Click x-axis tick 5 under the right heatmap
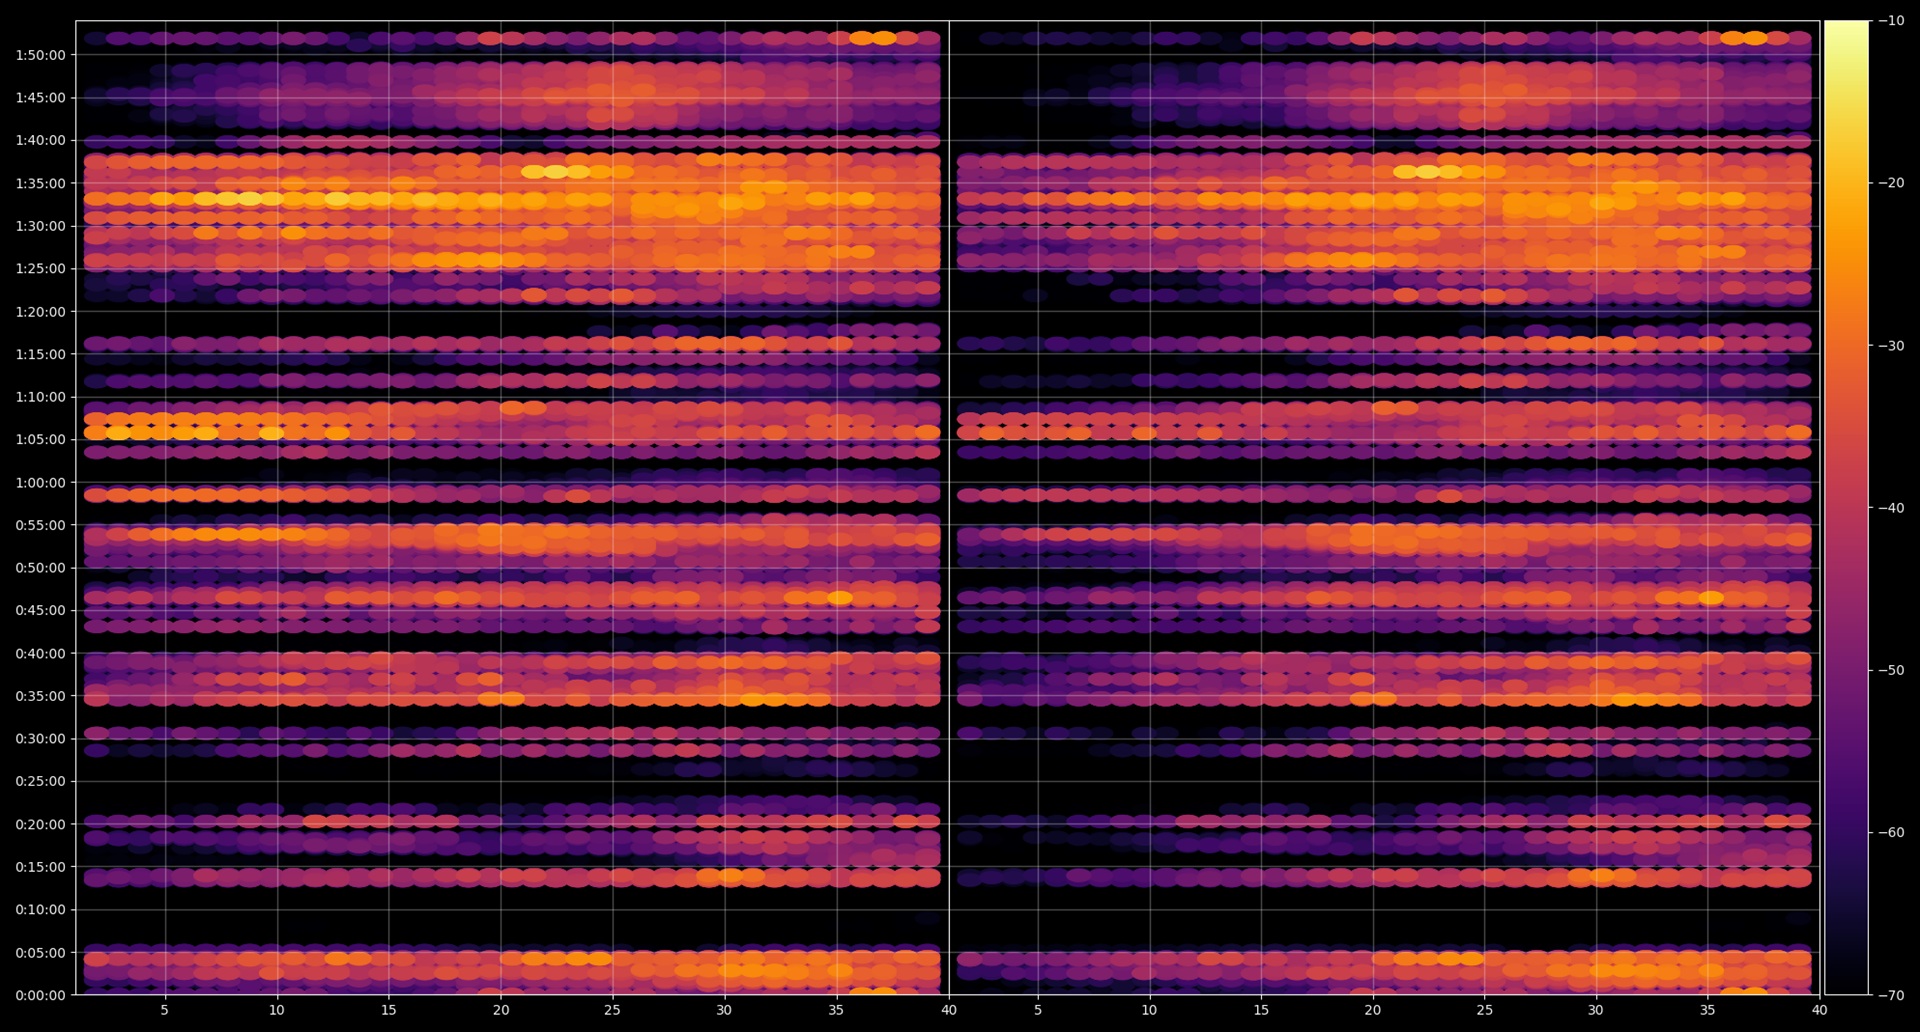The width and height of the screenshot is (1920, 1032). click(1038, 1010)
